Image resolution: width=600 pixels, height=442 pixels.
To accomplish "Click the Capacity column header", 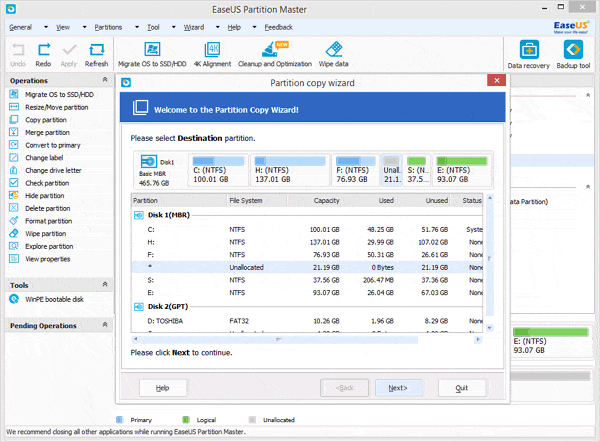I will pos(326,201).
